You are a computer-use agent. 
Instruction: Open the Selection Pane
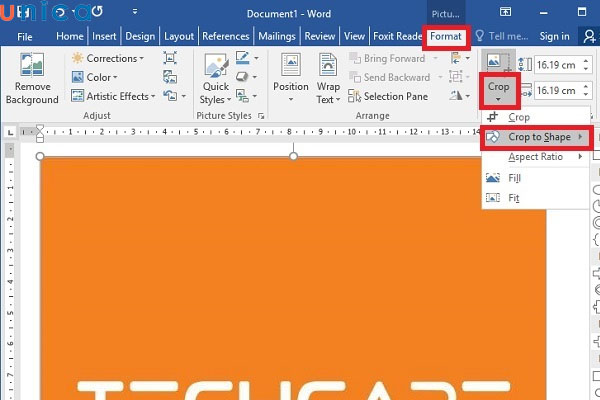click(x=388, y=96)
